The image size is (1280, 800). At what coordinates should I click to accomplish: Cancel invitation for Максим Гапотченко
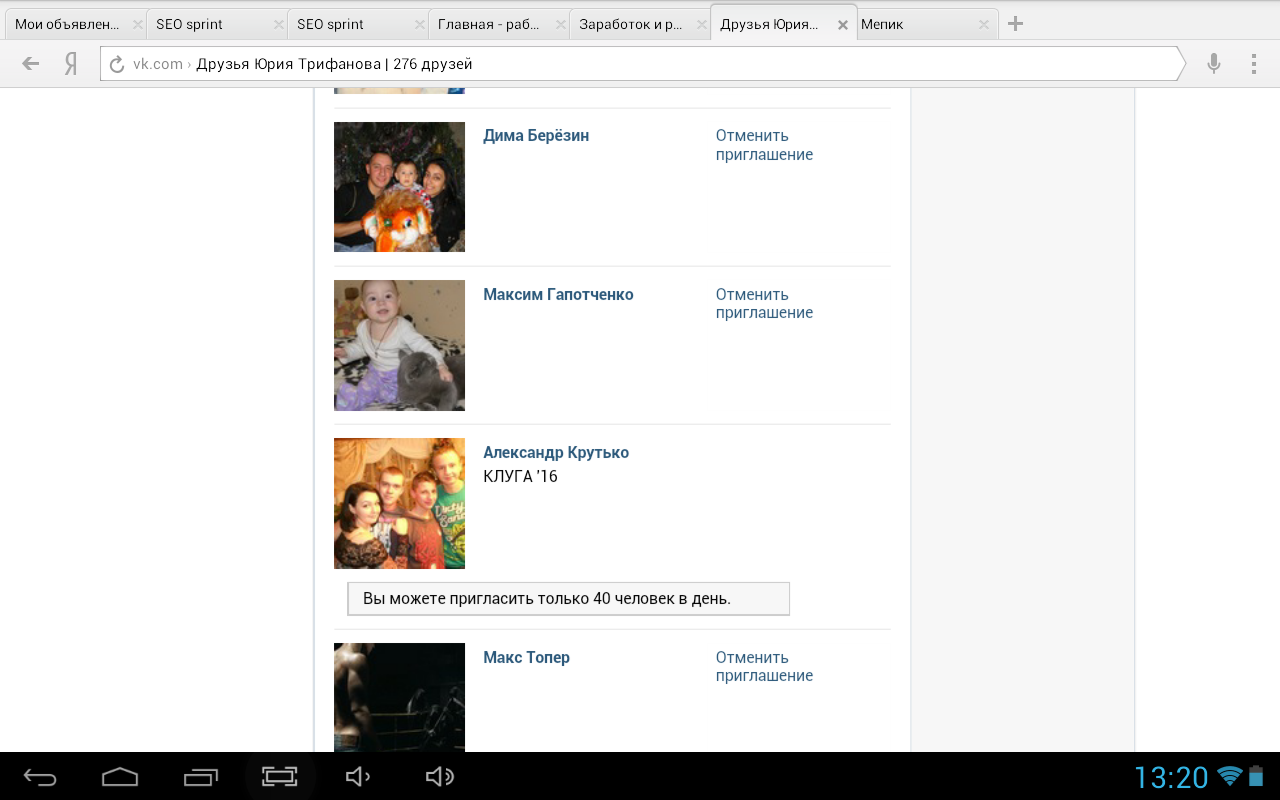coord(764,304)
